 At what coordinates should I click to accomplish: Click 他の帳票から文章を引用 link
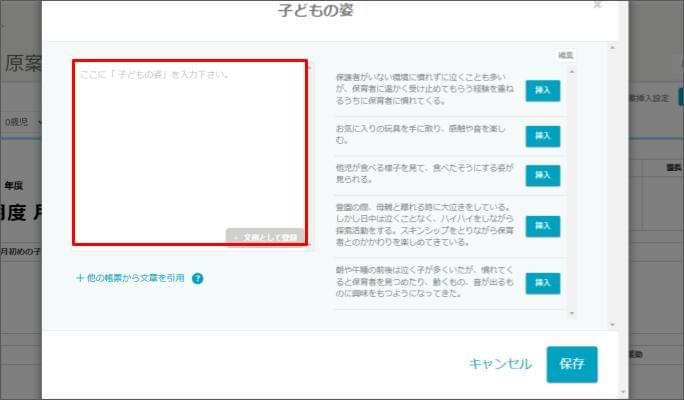130,278
